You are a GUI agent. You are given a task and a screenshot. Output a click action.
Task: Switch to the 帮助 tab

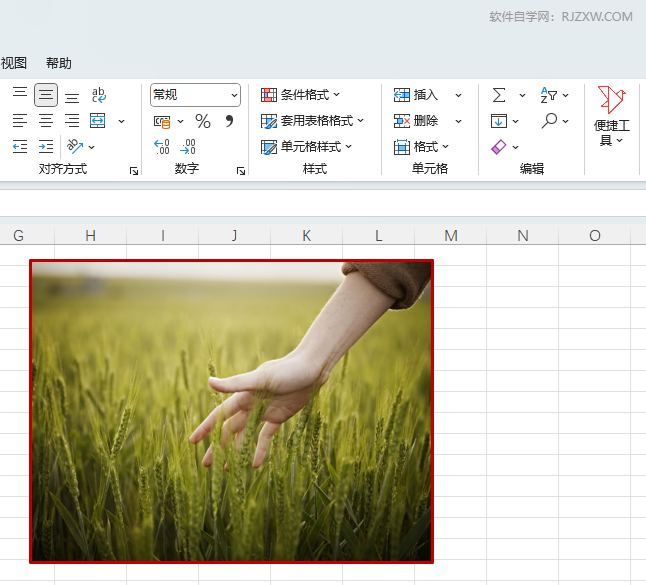[x=59, y=63]
